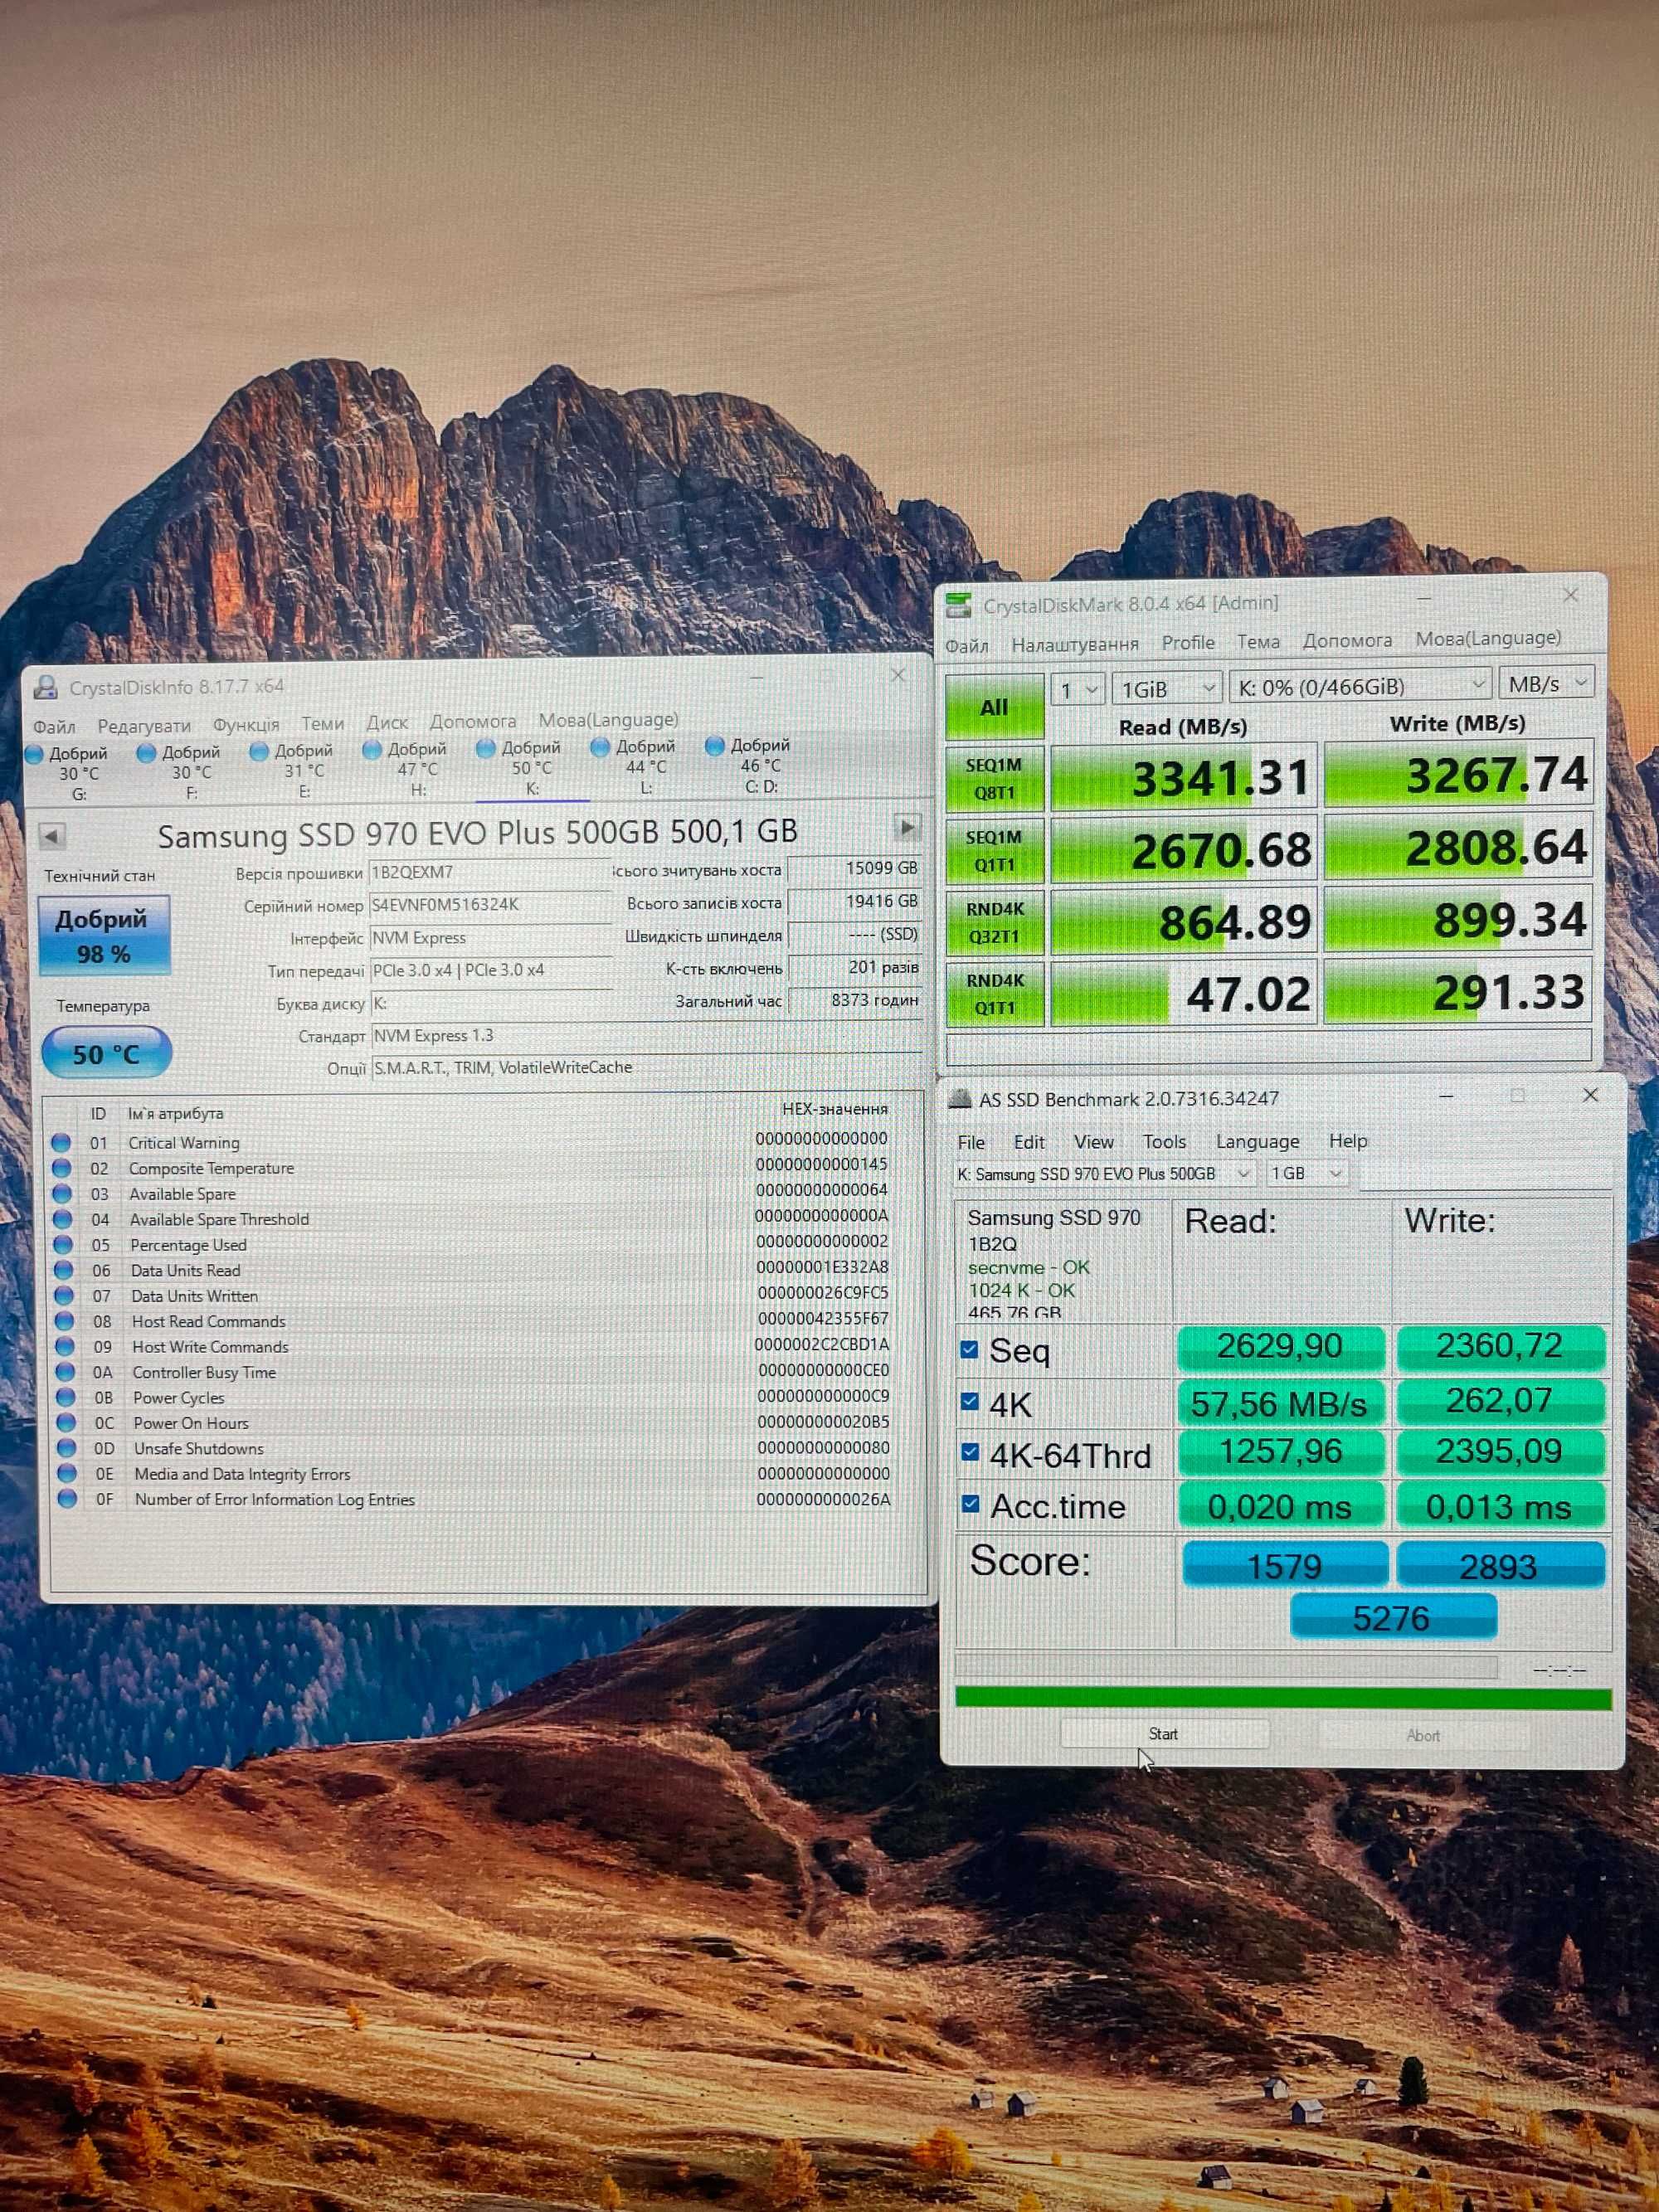
Task: Select drive K: status icon in CrystalDiskInfo
Action: [487, 748]
